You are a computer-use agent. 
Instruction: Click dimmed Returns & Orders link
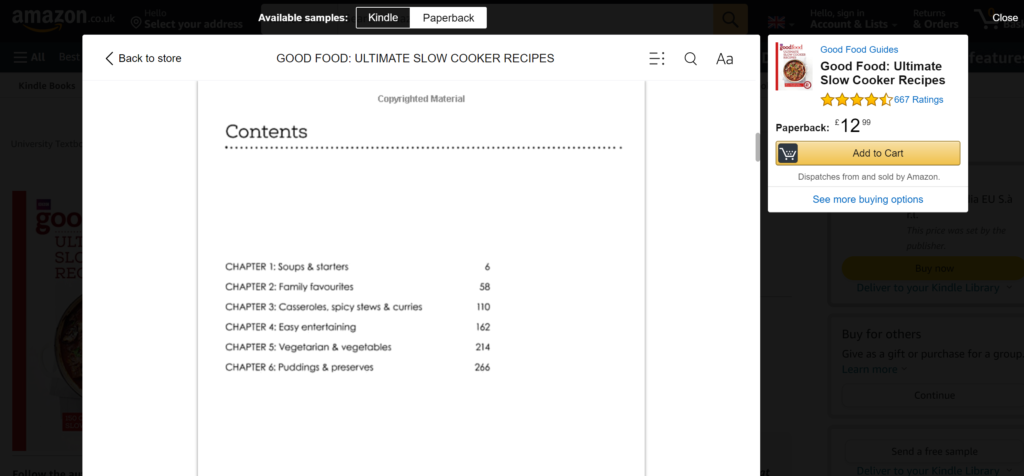point(935,19)
